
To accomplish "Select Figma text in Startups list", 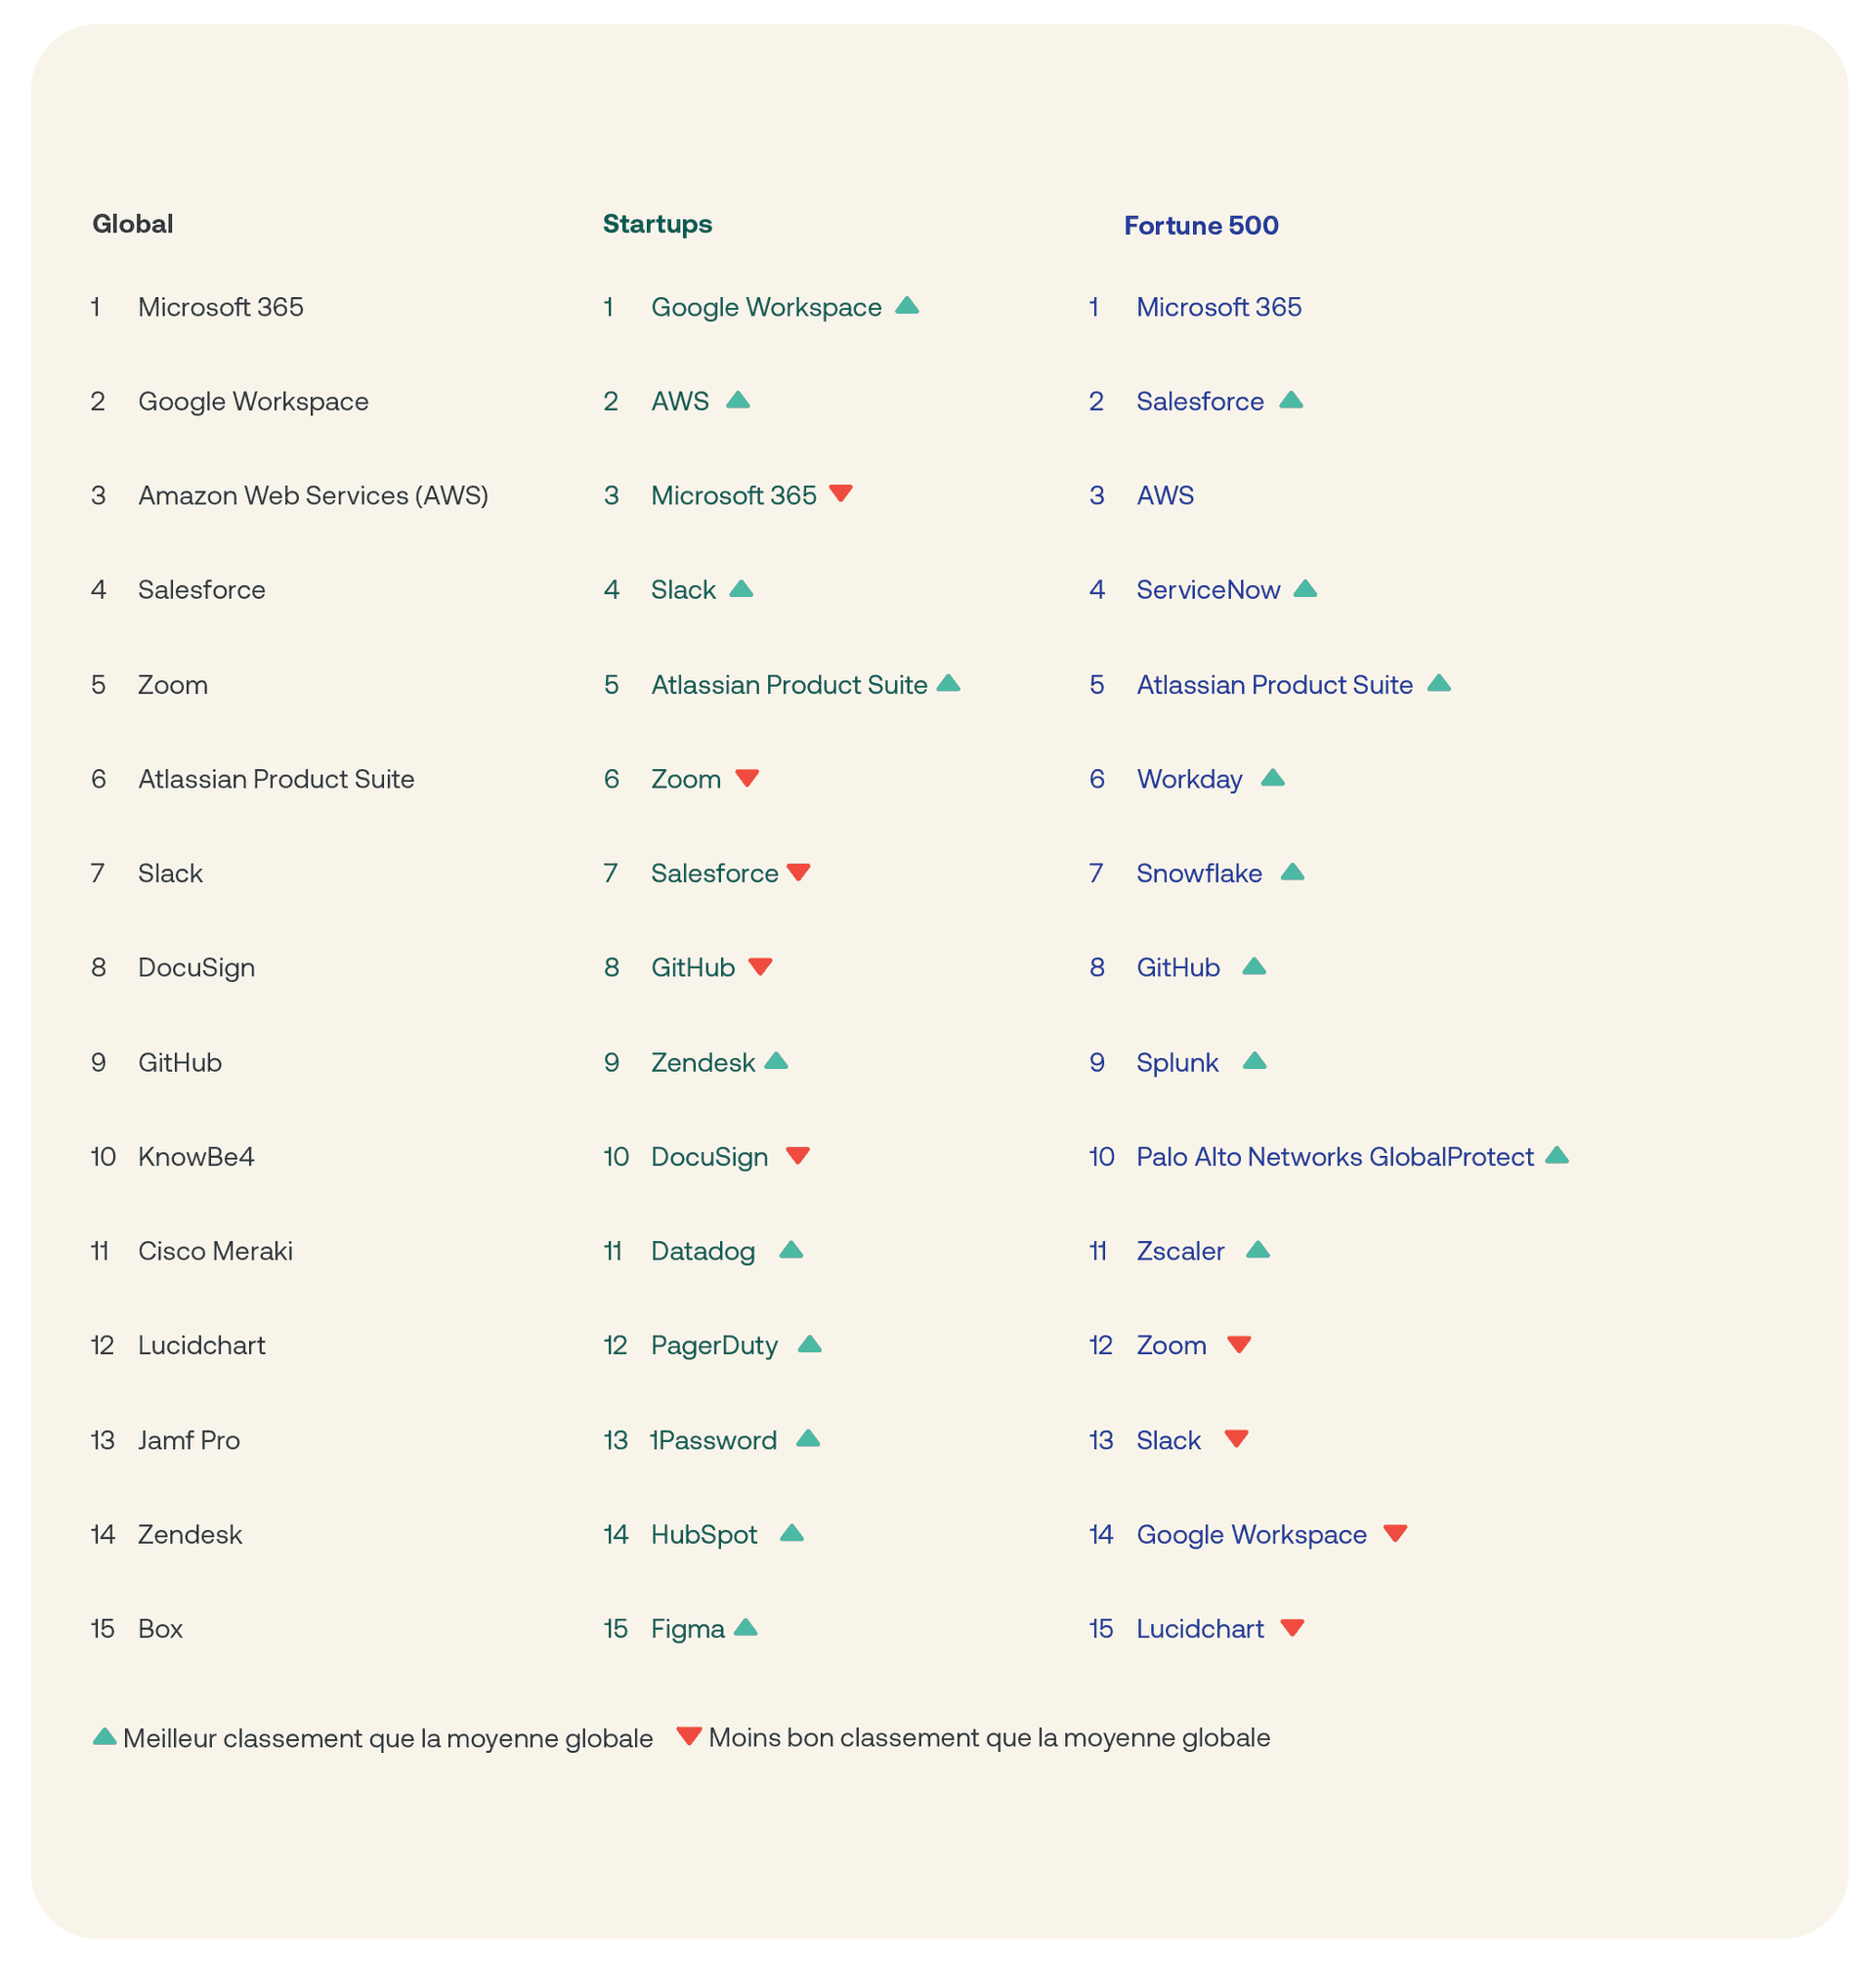I will click(x=687, y=1629).
